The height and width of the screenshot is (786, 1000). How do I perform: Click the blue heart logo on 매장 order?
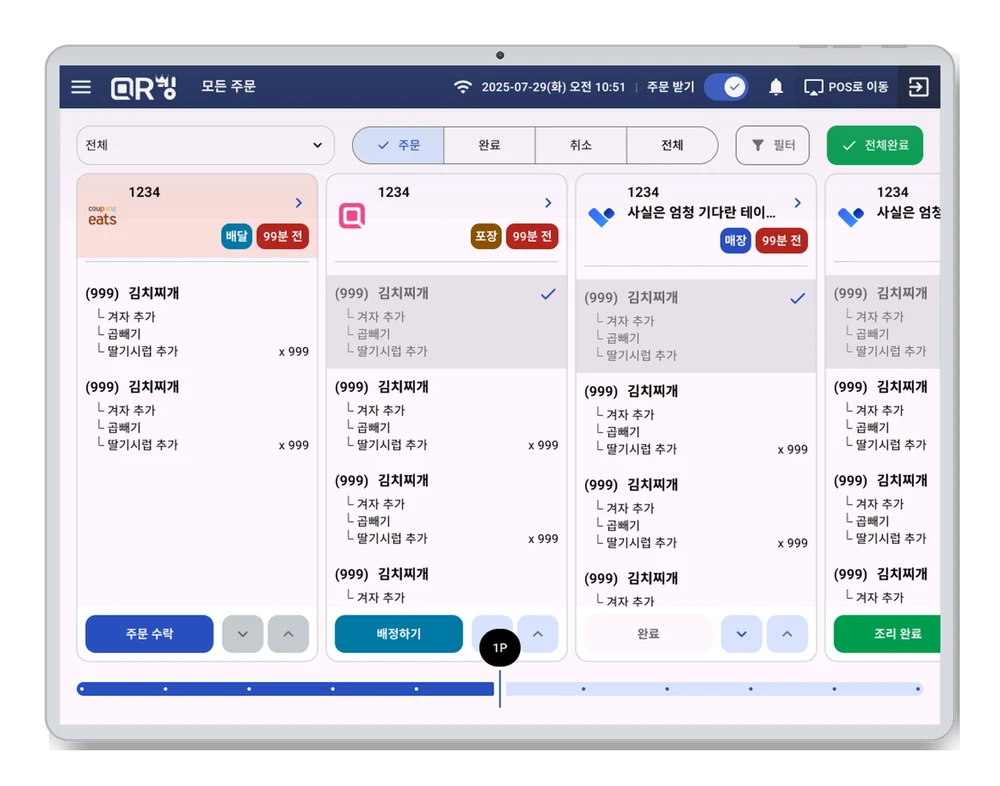pyautogui.click(x=601, y=217)
